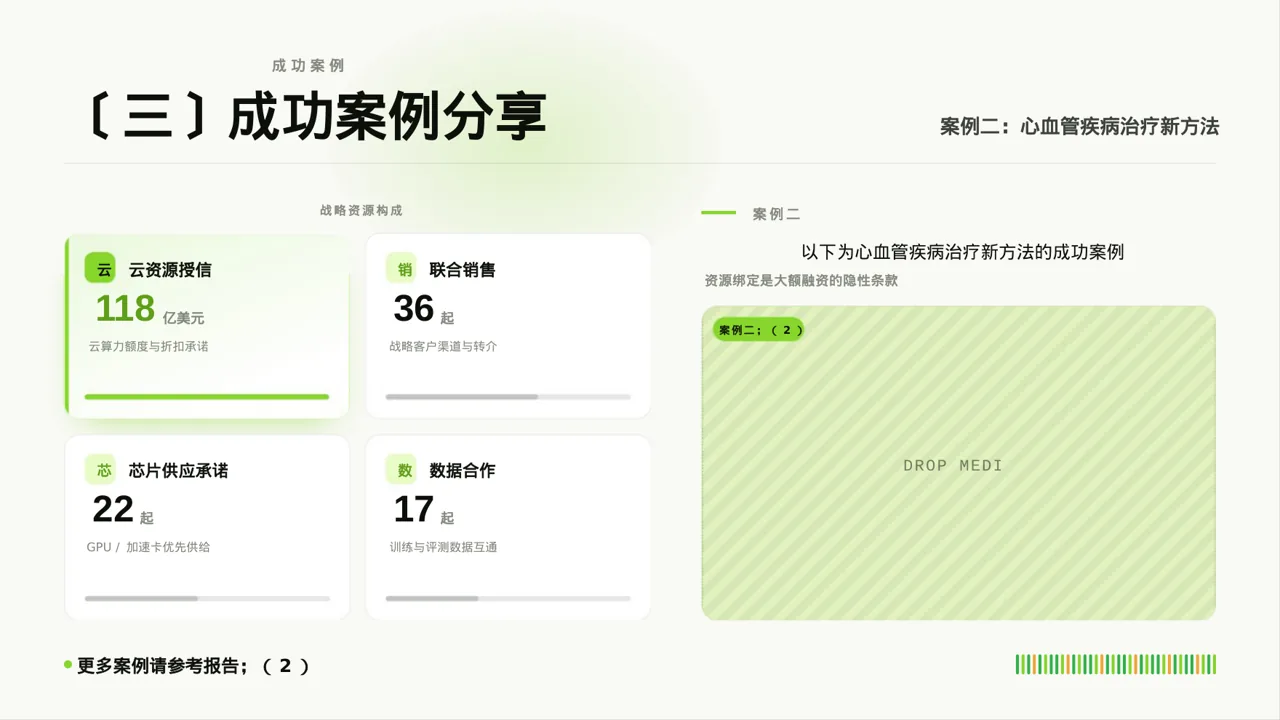1280x720 pixels.
Task: Click the 销 icon on the 联合销售 card
Action: [x=401, y=269]
